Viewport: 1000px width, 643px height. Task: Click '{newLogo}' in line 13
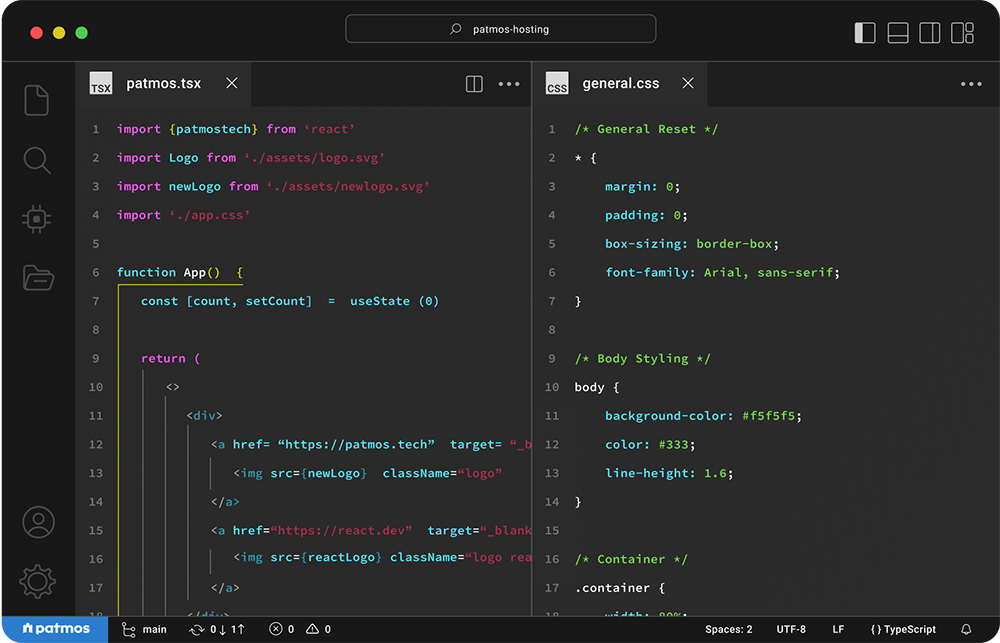(x=334, y=473)
